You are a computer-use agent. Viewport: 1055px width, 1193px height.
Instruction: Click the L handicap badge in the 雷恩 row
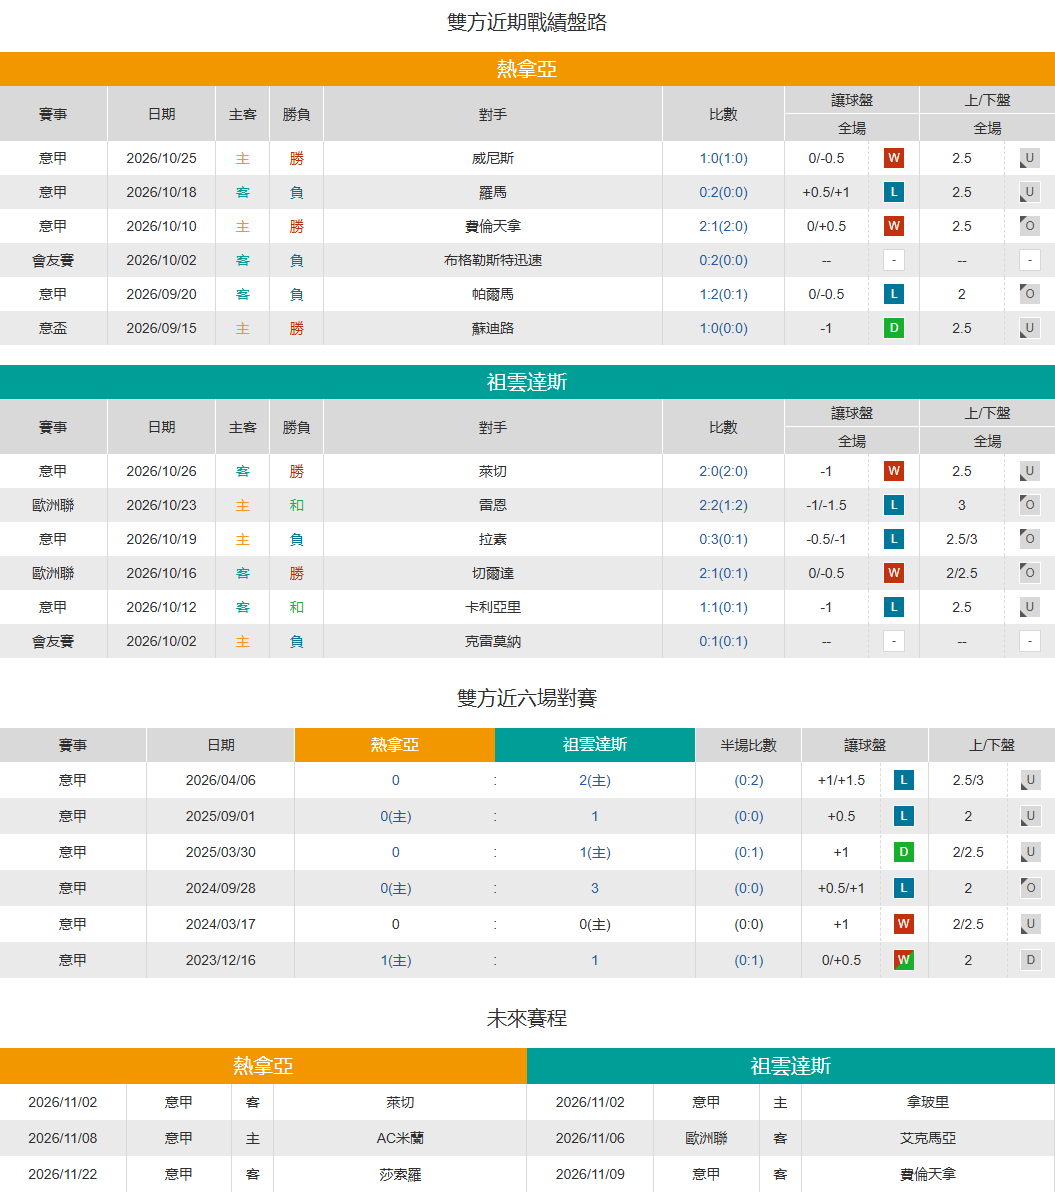pyautogui.click(x=894, y=505)
